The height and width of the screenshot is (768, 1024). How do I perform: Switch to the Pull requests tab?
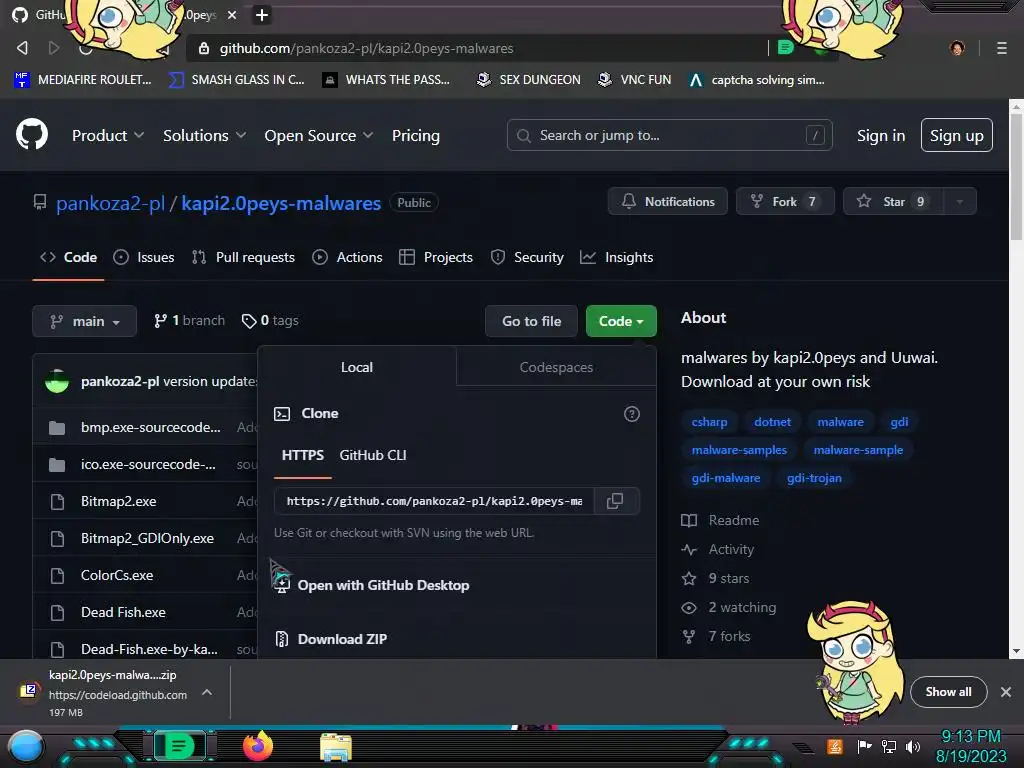pyautogui.click(x=243, y=257)
